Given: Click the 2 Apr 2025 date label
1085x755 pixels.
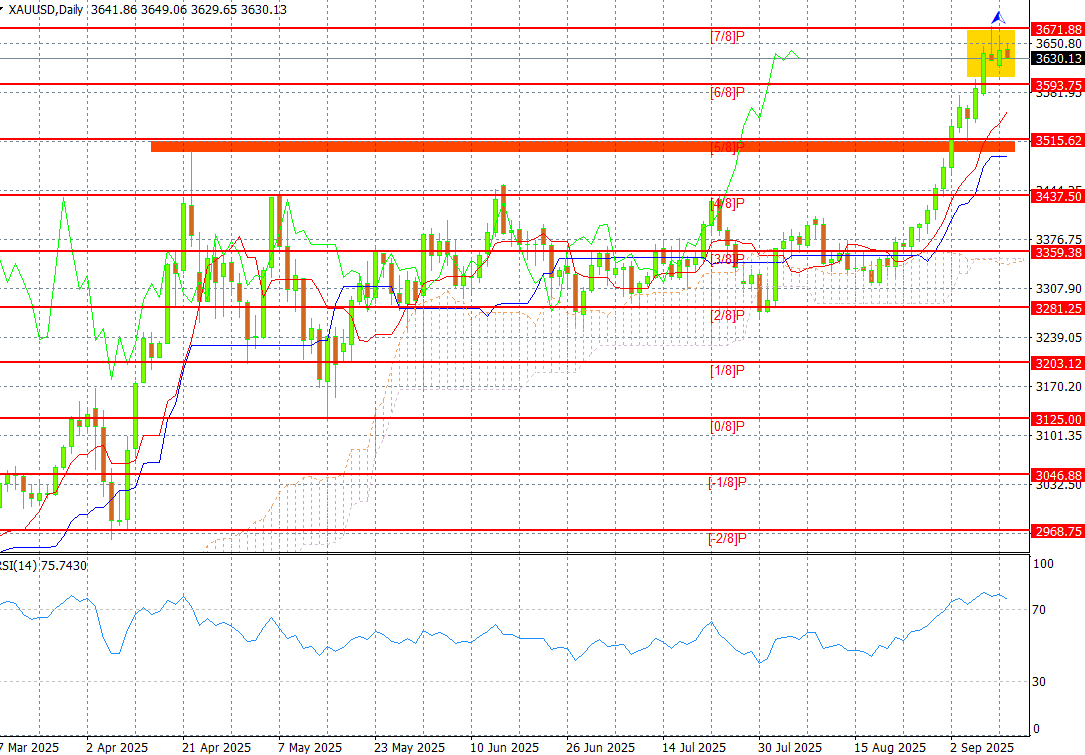Looking at the screenshot, I should coord(117,747).
